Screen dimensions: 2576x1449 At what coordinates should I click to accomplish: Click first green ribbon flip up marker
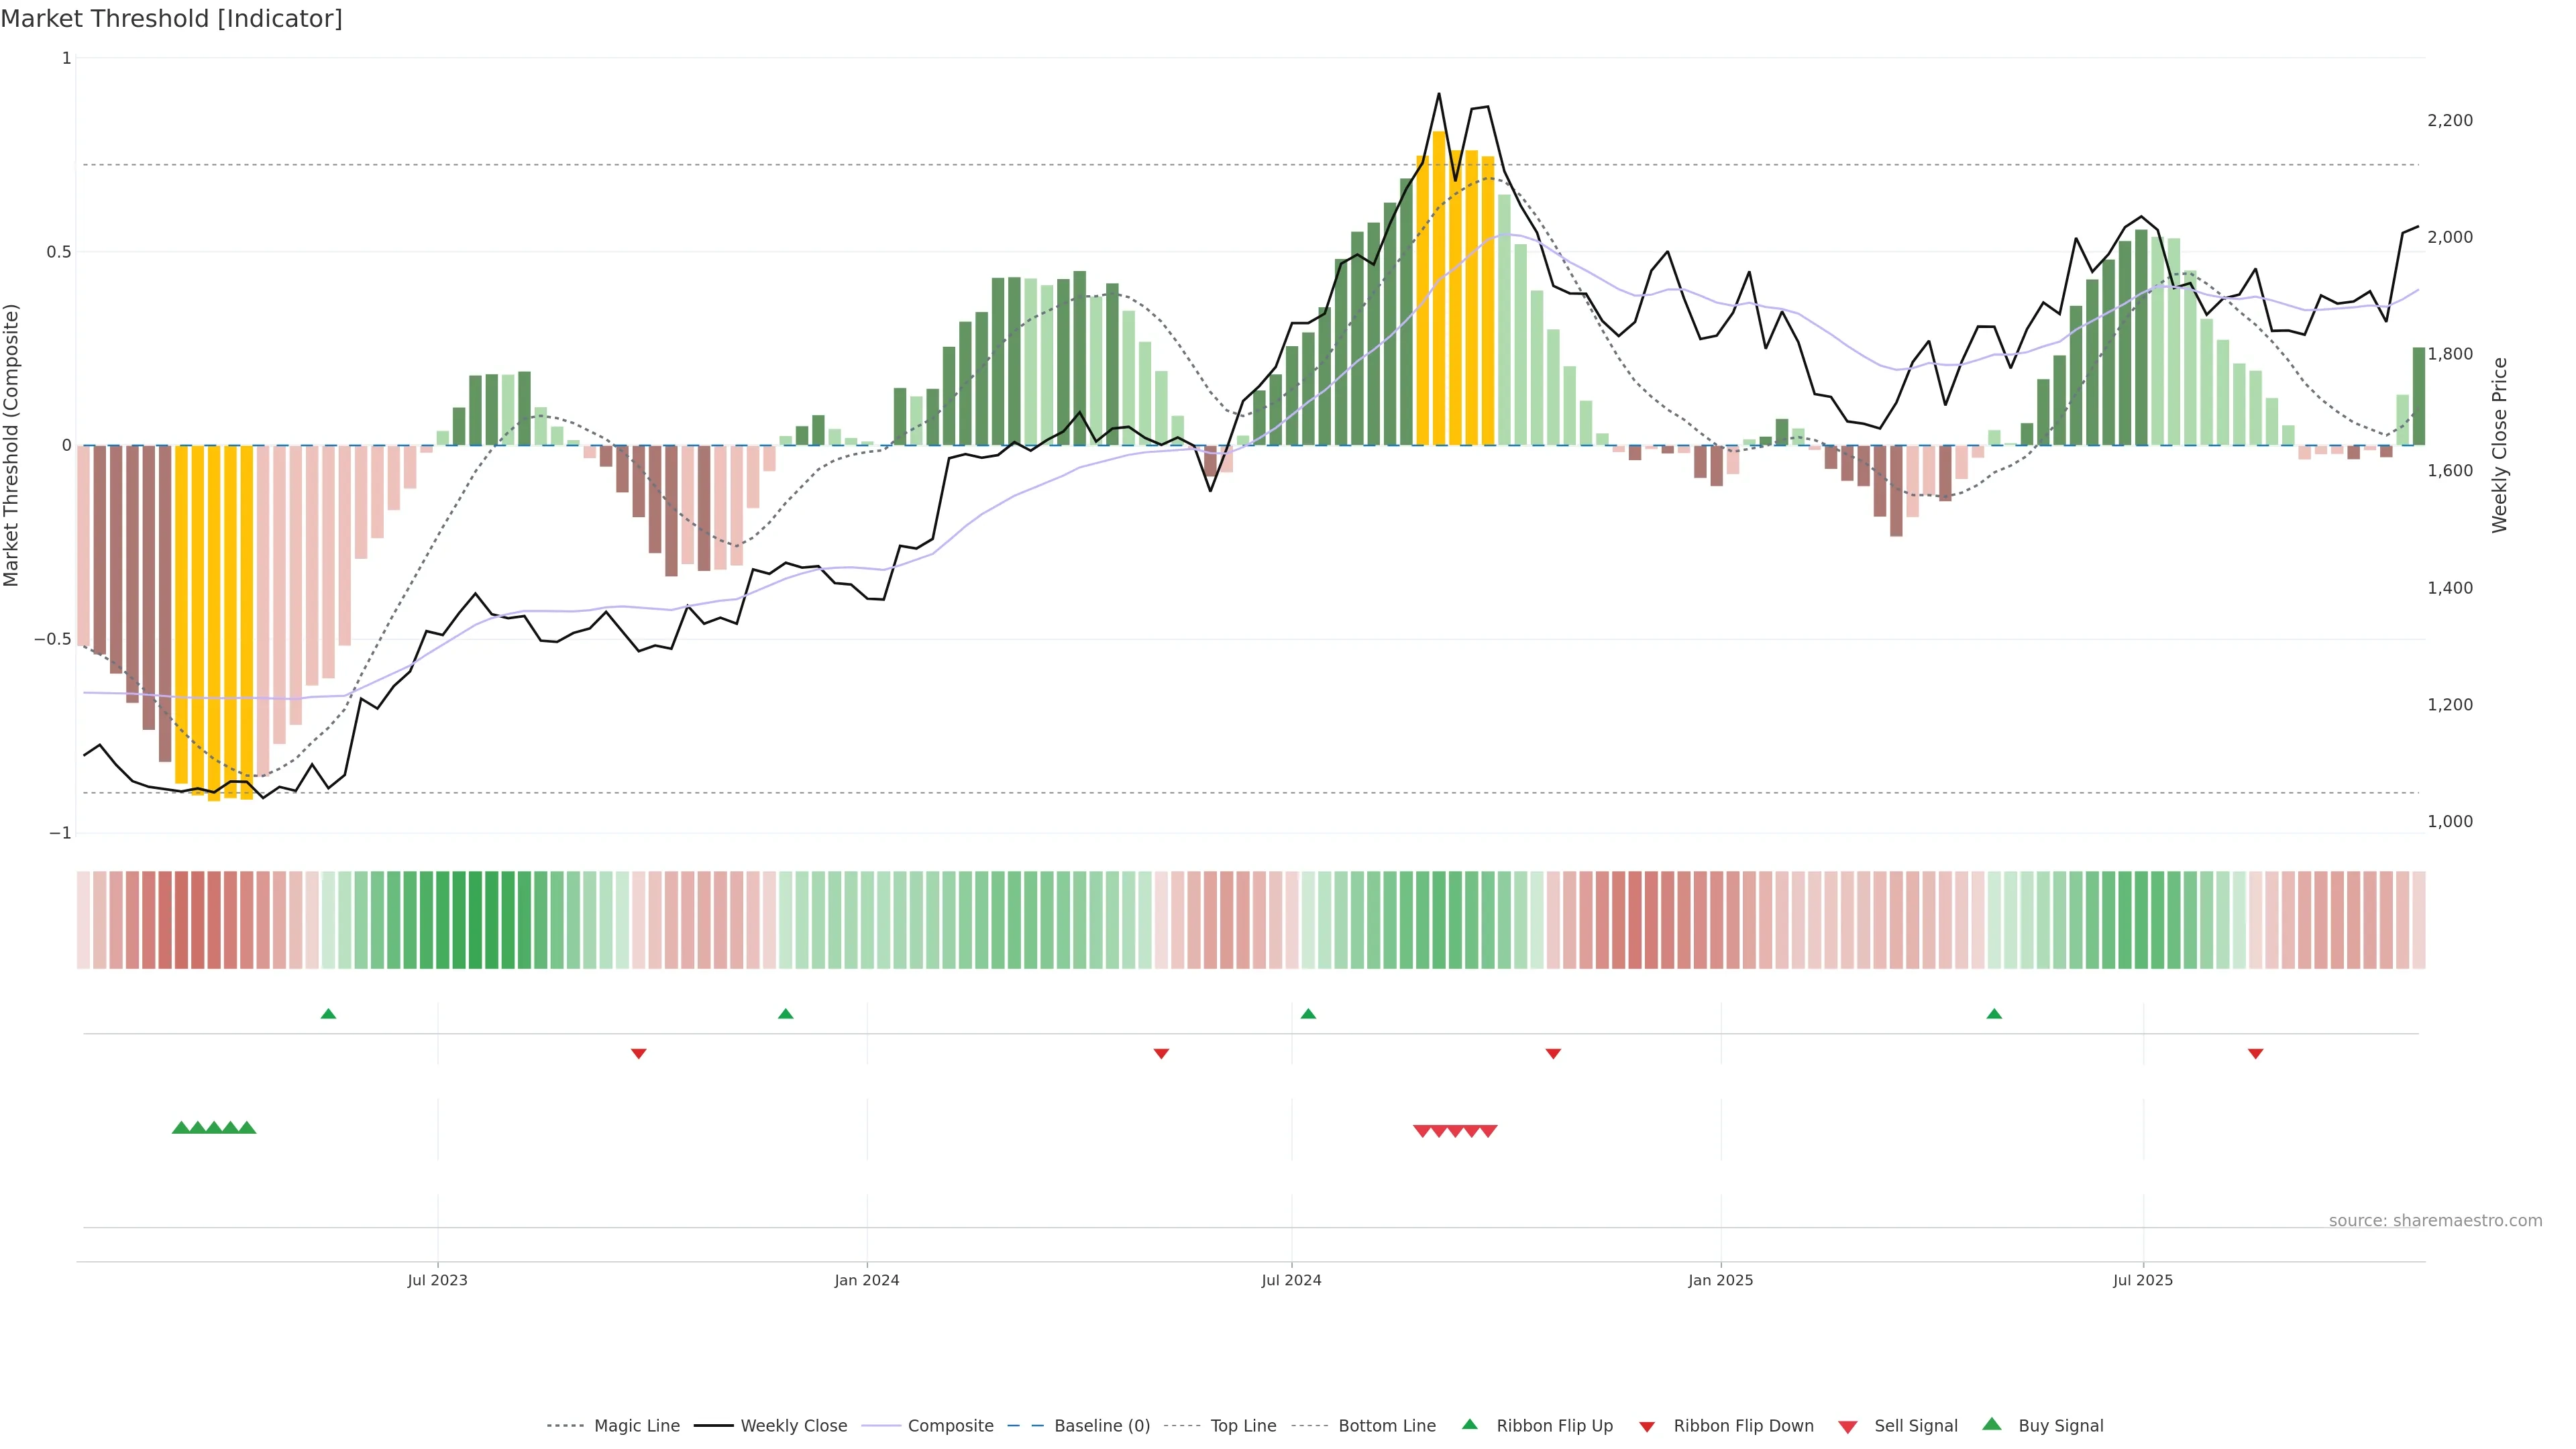pyautogui.click(x=328, y=1014)
